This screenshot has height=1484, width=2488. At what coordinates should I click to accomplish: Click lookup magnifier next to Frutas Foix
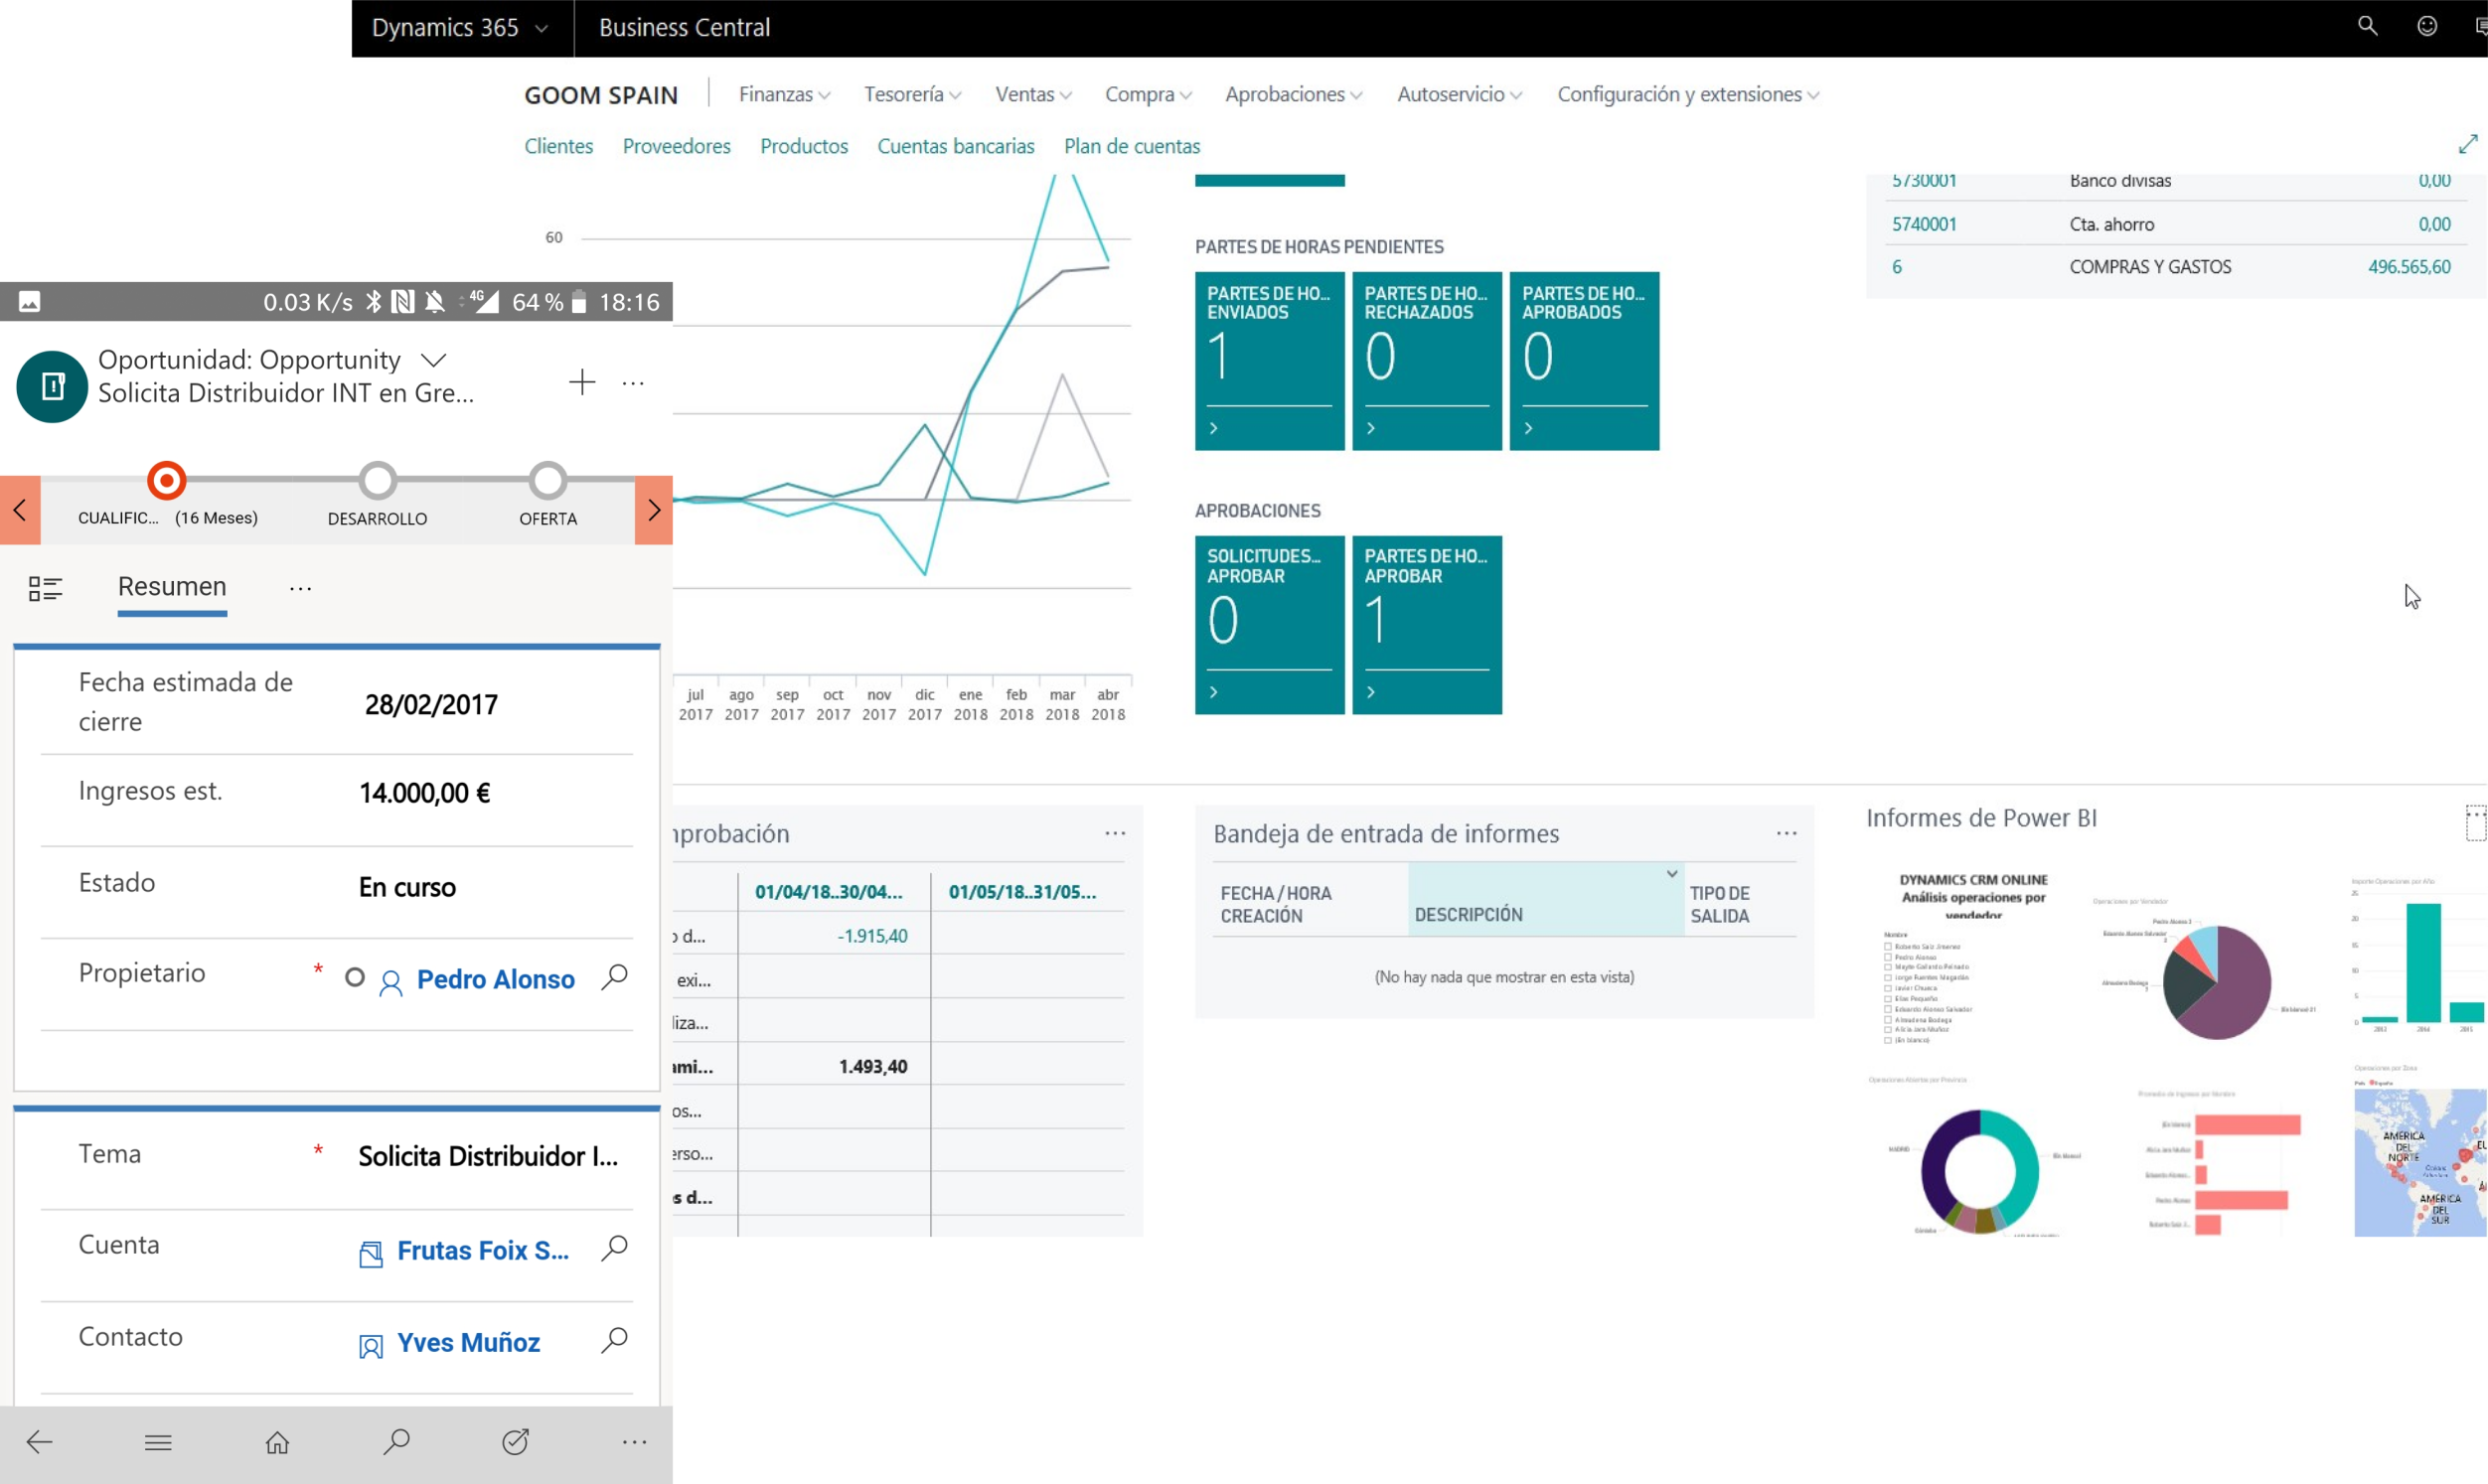point(614,1248)
